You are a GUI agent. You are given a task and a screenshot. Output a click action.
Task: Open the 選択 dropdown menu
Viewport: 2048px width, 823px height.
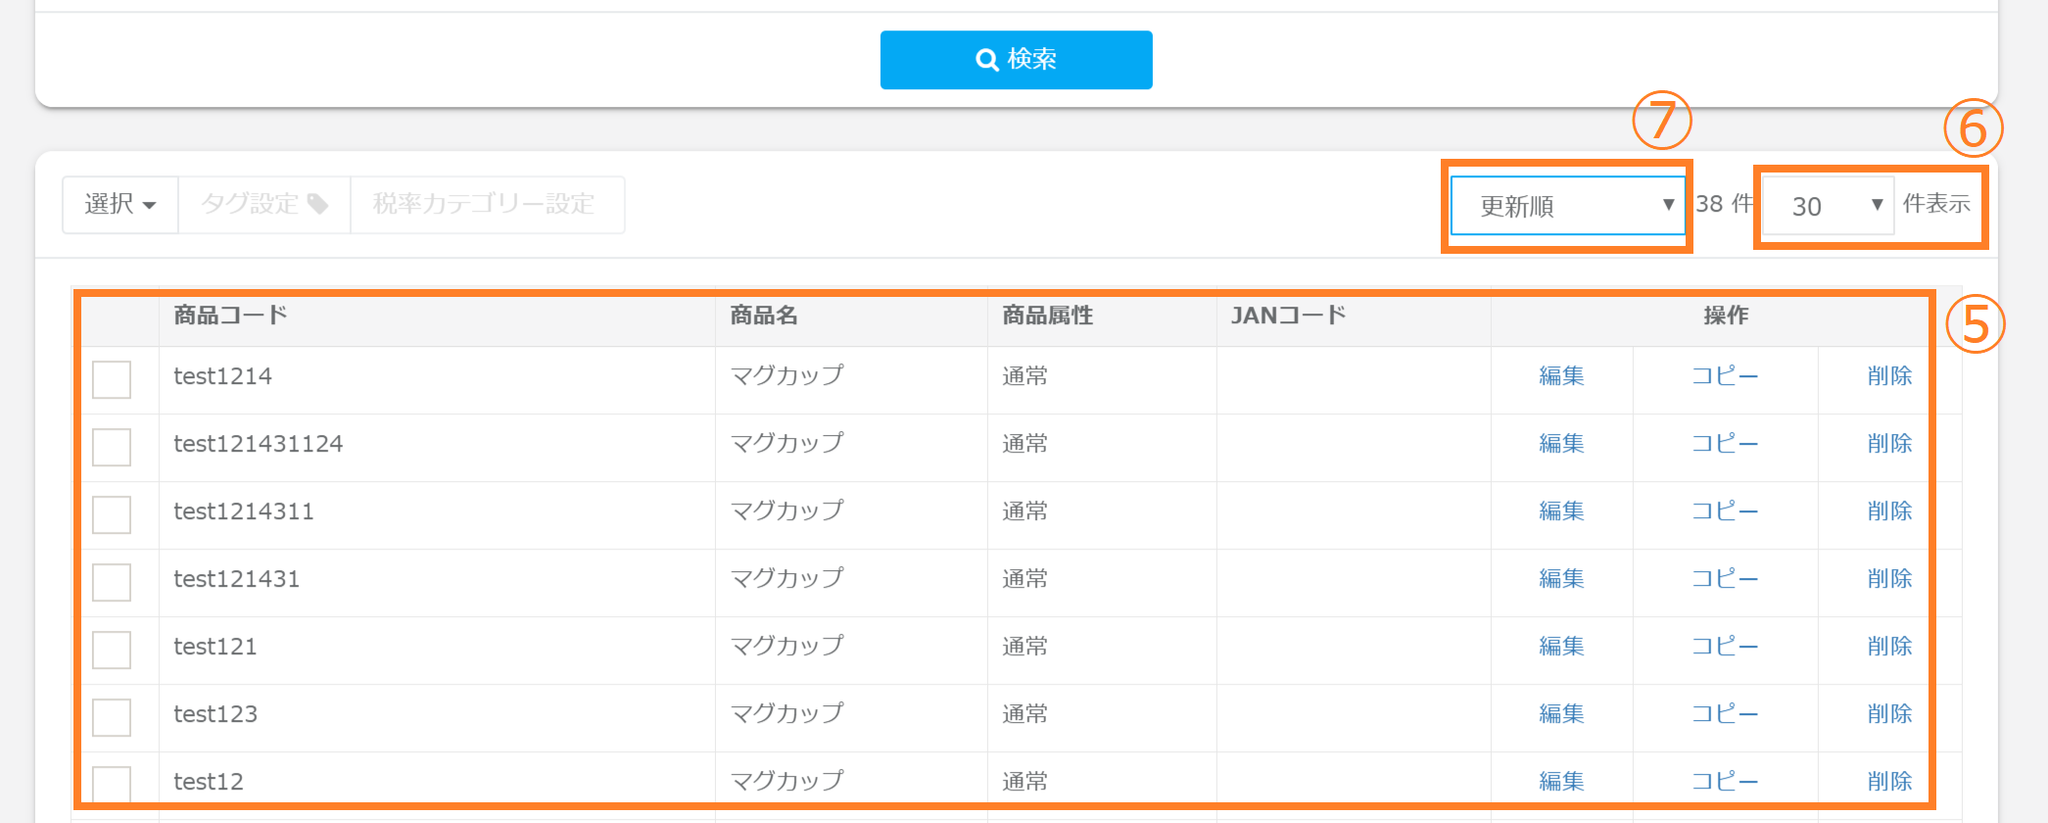tap(120, 205)
